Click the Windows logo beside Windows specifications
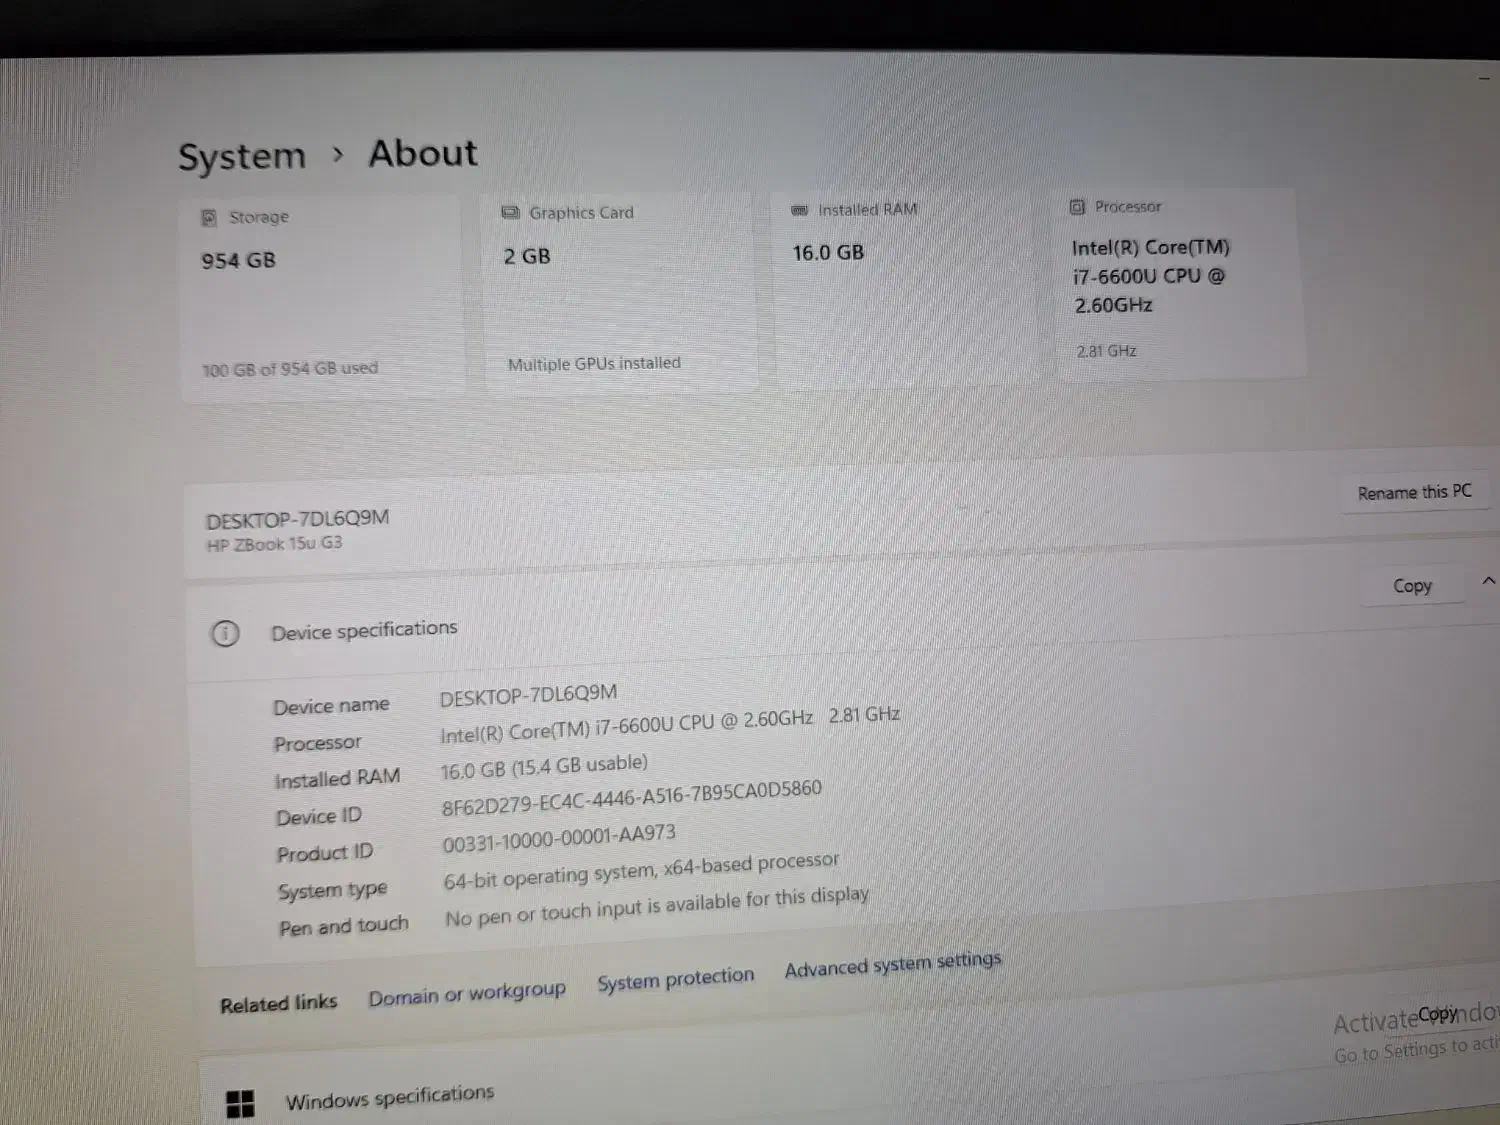Image resolution: width=1500 pixels, height=1125 pixels. coord(240,1104)
